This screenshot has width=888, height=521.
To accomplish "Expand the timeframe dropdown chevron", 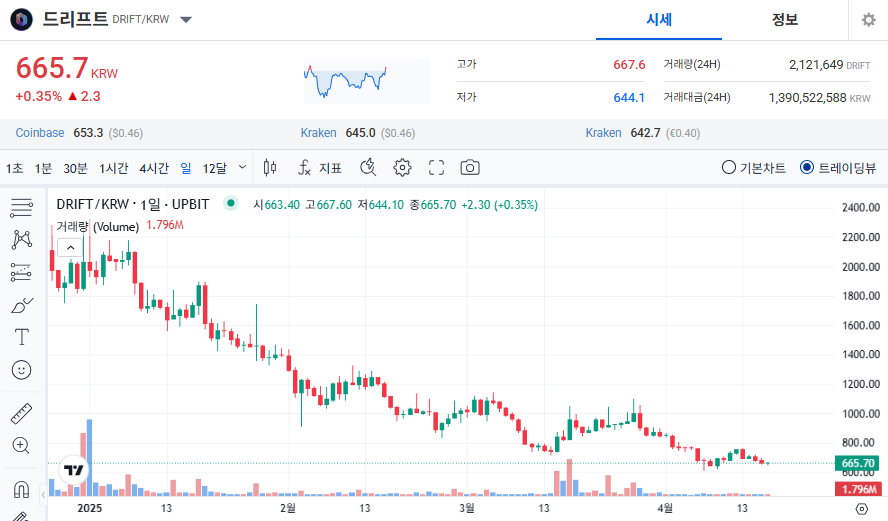I will 242,168.
